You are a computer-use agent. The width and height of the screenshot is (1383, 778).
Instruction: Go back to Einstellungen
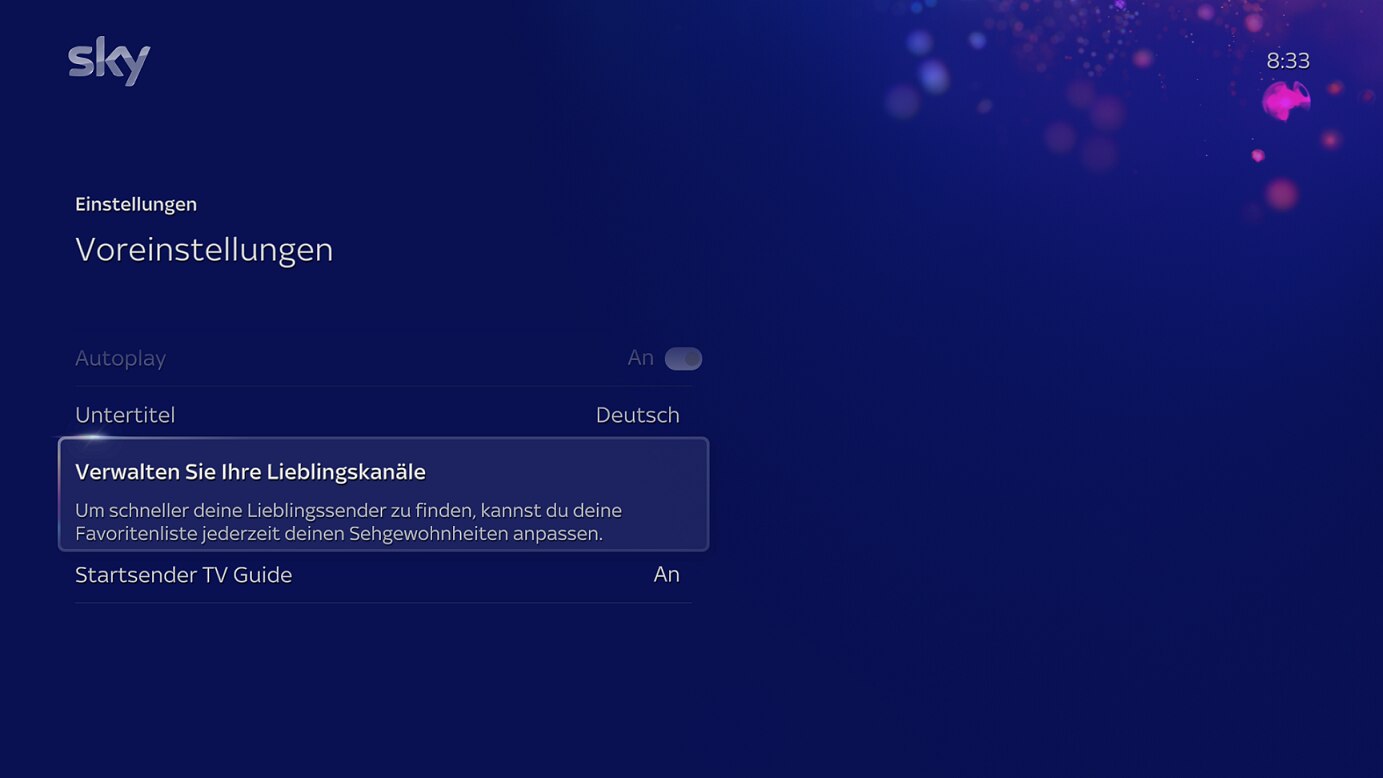point(136,203)
